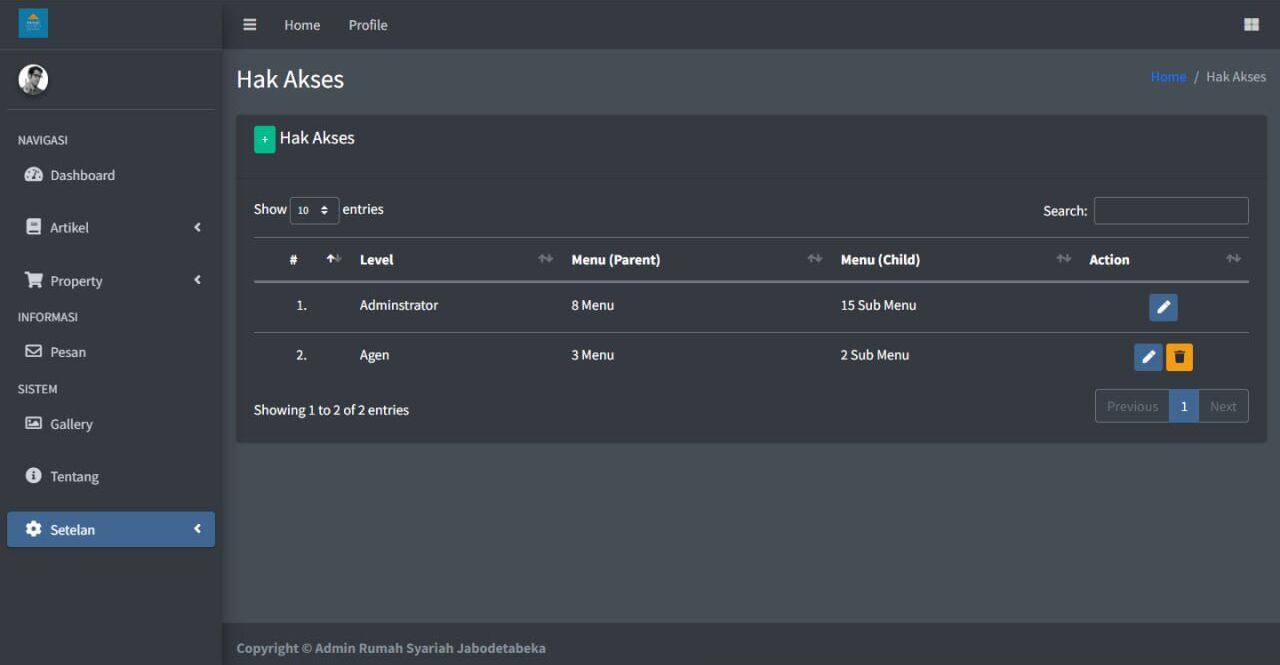Click the grid icon in top-right corner
The image size is (1280, 665).
[x=1251, y=25]
